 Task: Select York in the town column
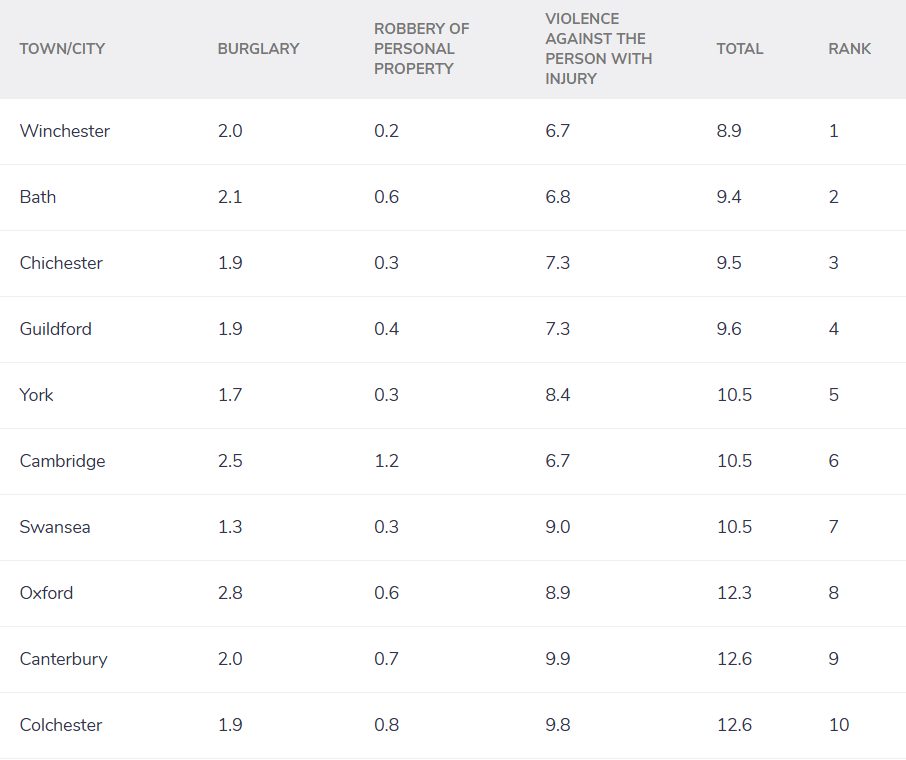36,395
